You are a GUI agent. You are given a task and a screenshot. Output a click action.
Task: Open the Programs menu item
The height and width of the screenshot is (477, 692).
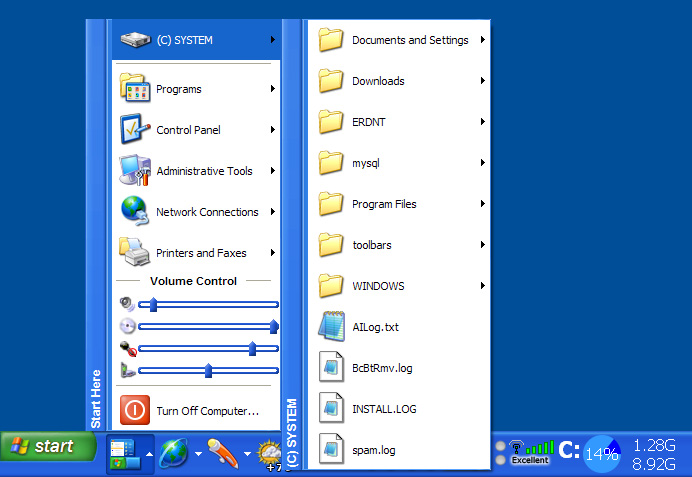point(196,89)
